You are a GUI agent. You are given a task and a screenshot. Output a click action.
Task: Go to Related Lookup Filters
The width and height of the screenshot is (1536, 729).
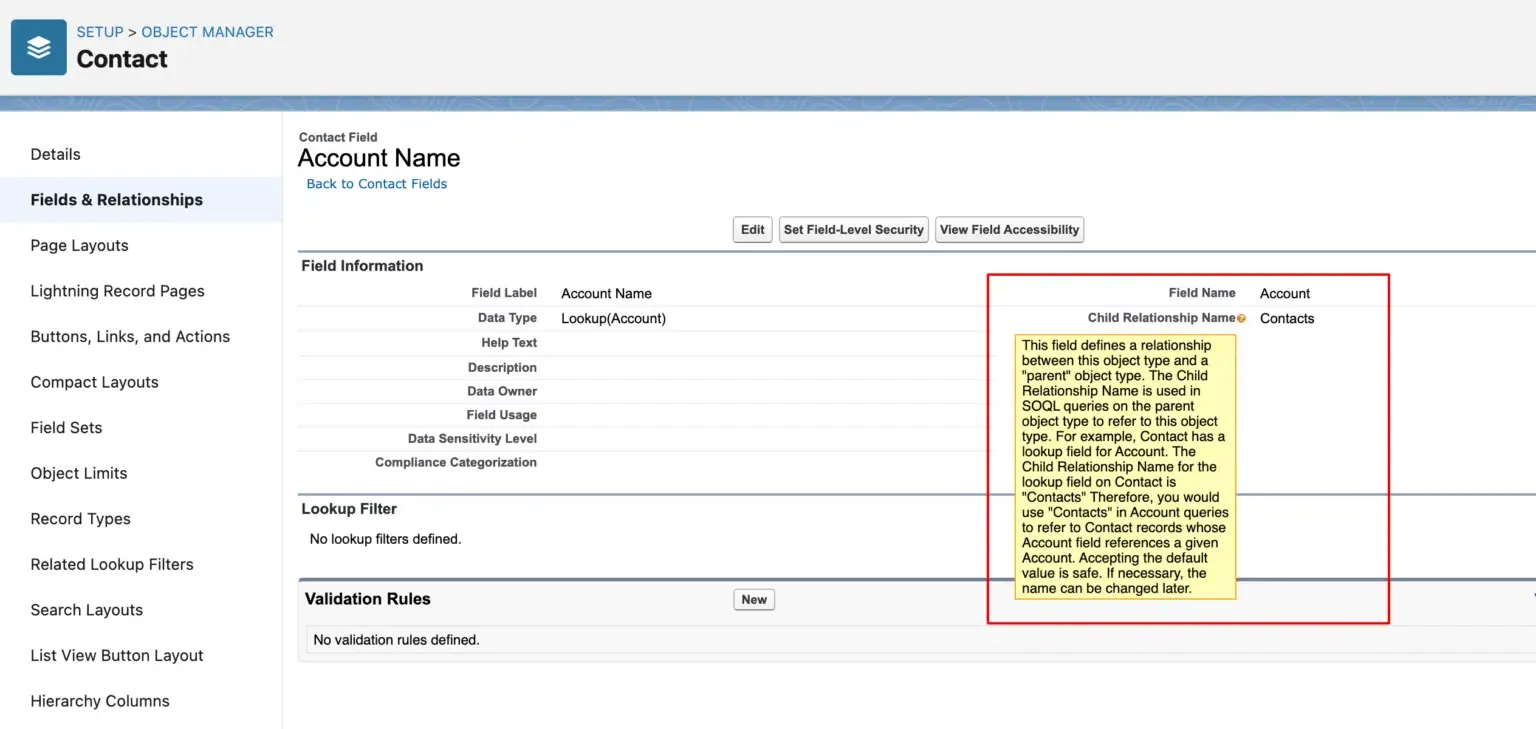(x=113, y=564)
